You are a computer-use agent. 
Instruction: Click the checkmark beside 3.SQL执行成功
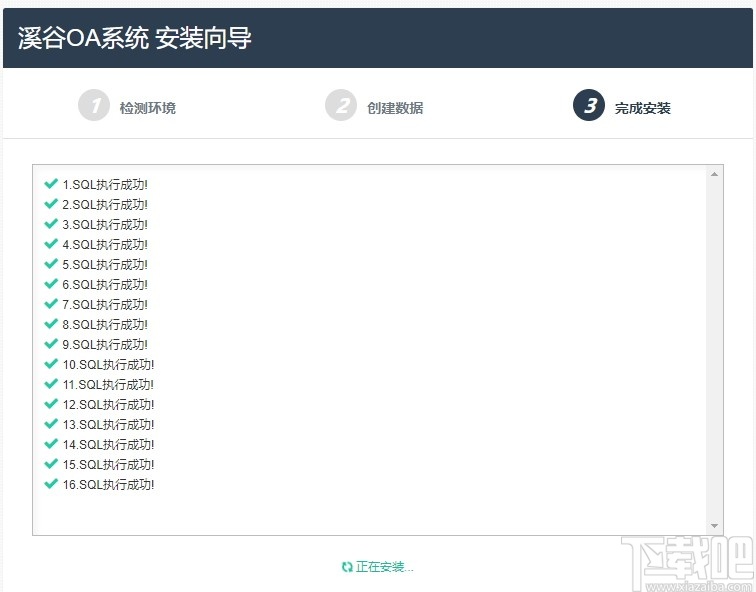[x=51, y=224]
